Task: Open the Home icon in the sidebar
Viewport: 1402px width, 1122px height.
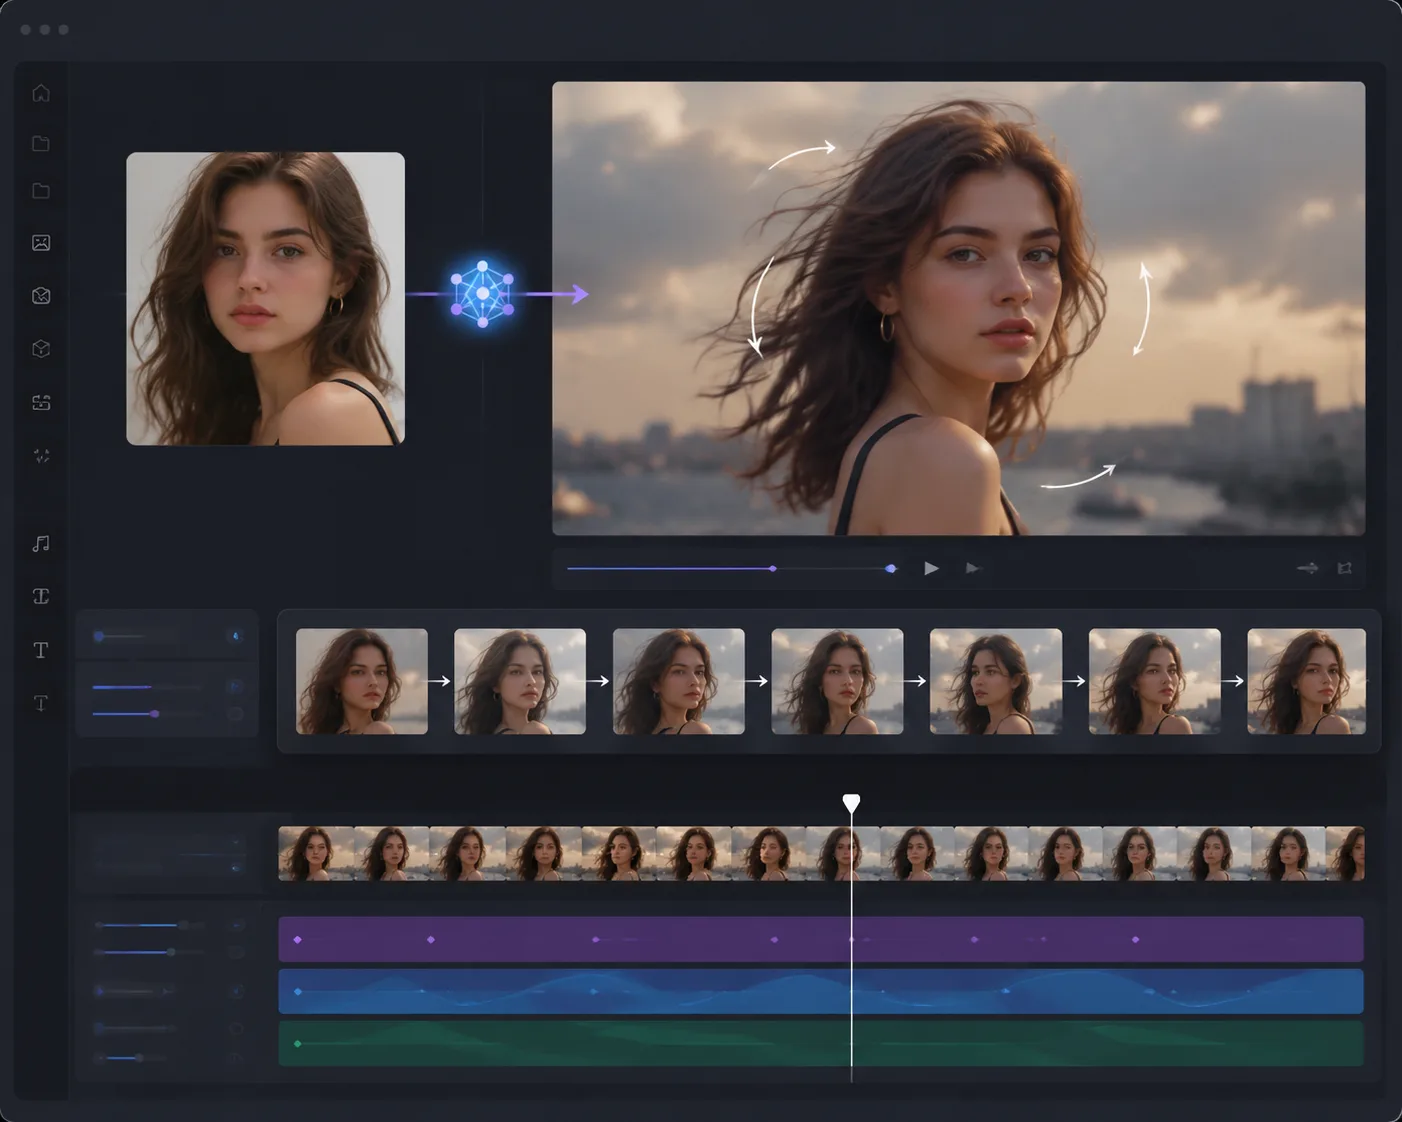Action: (x=41, y=93)
